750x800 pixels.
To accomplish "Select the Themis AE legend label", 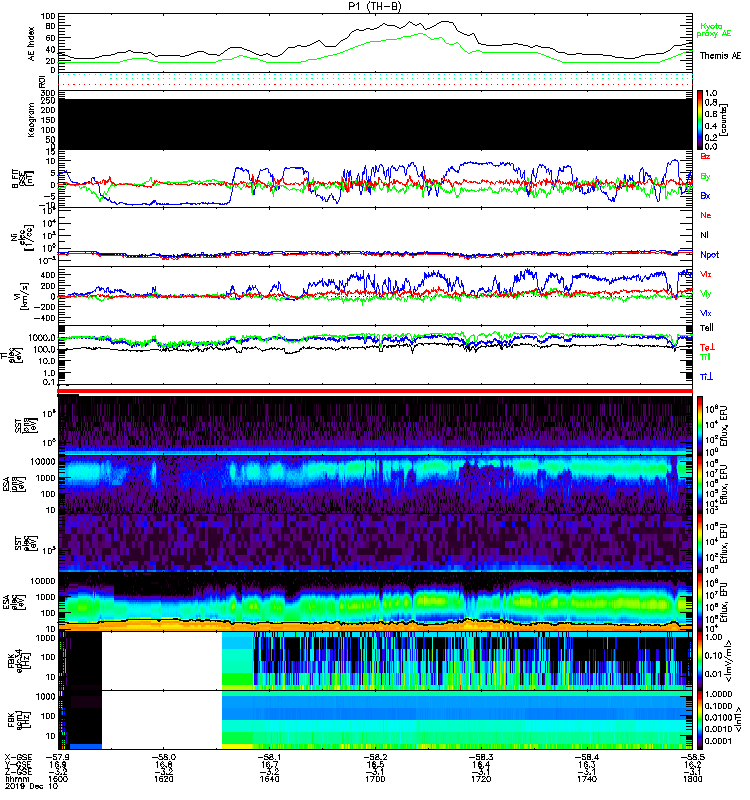I will [x=720, y=56].
